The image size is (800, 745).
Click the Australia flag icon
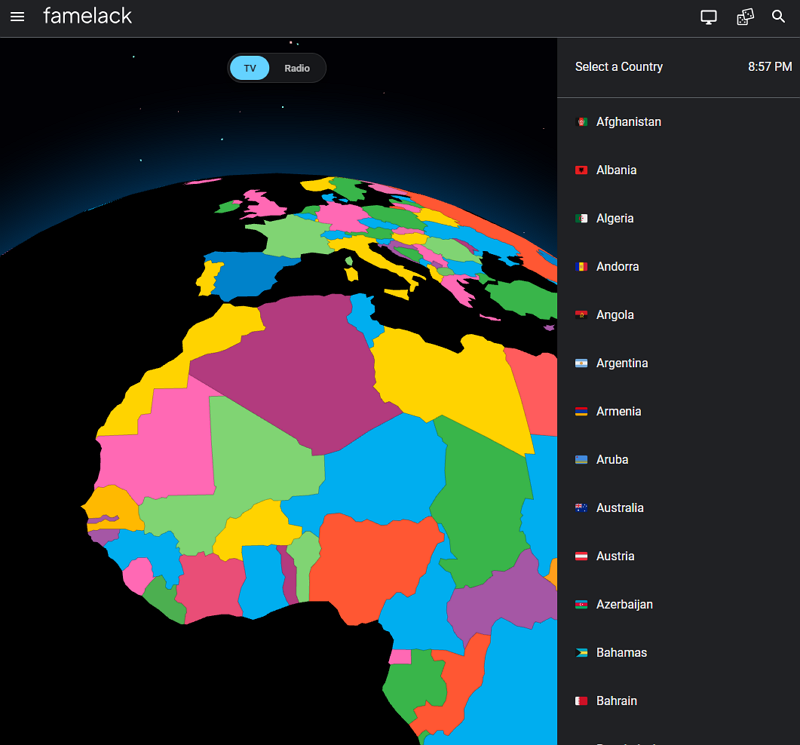[581, 508]
